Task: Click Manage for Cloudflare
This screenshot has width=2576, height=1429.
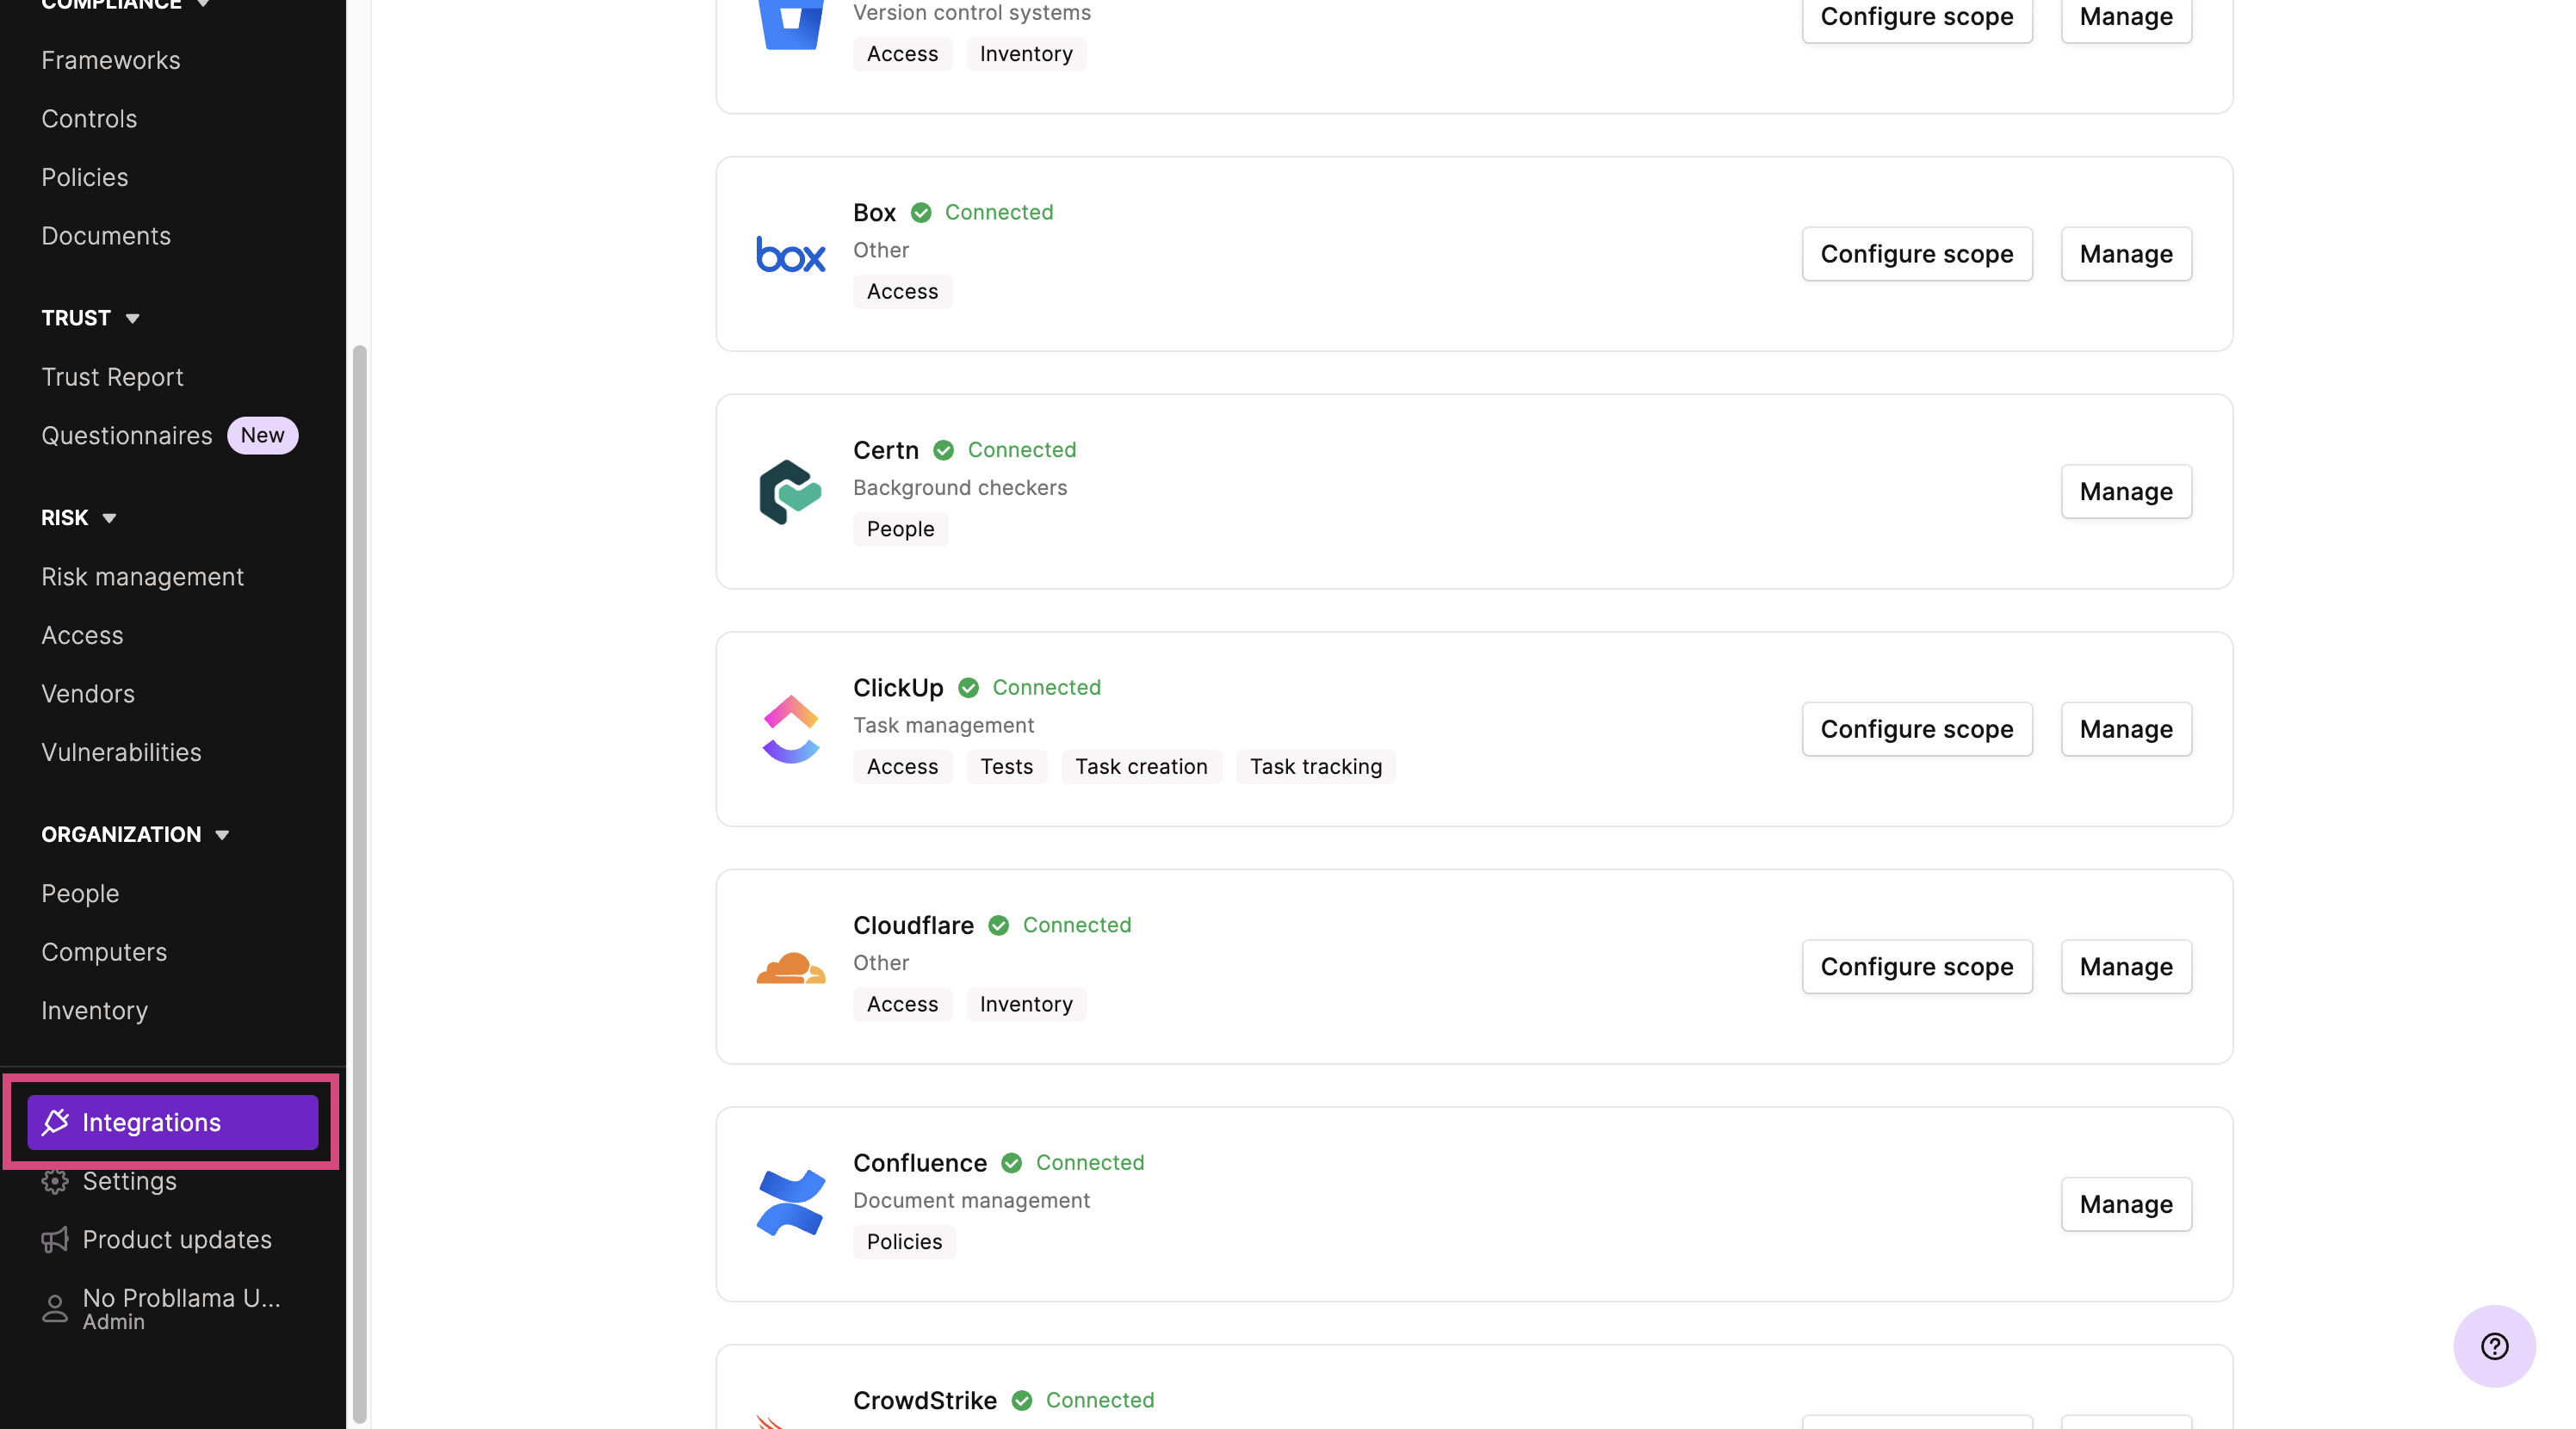Action: click(2126, 967)
